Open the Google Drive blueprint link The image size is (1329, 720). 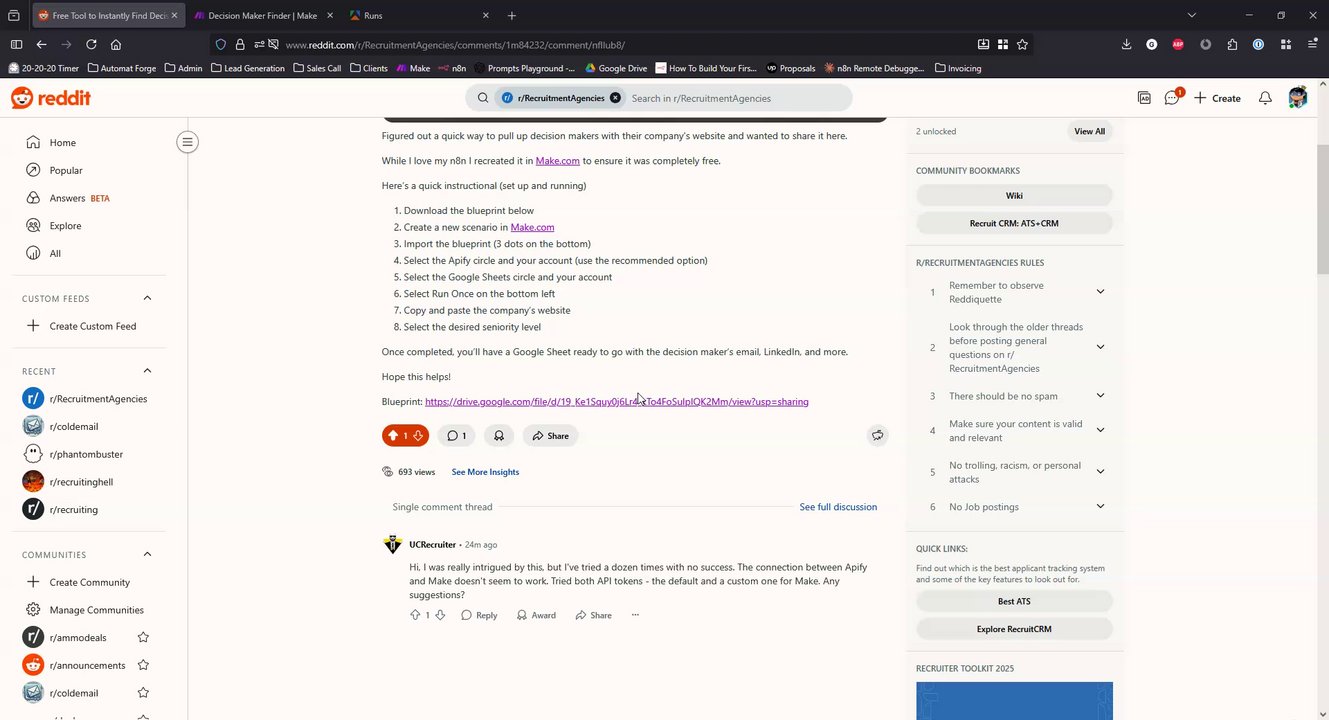617,402
